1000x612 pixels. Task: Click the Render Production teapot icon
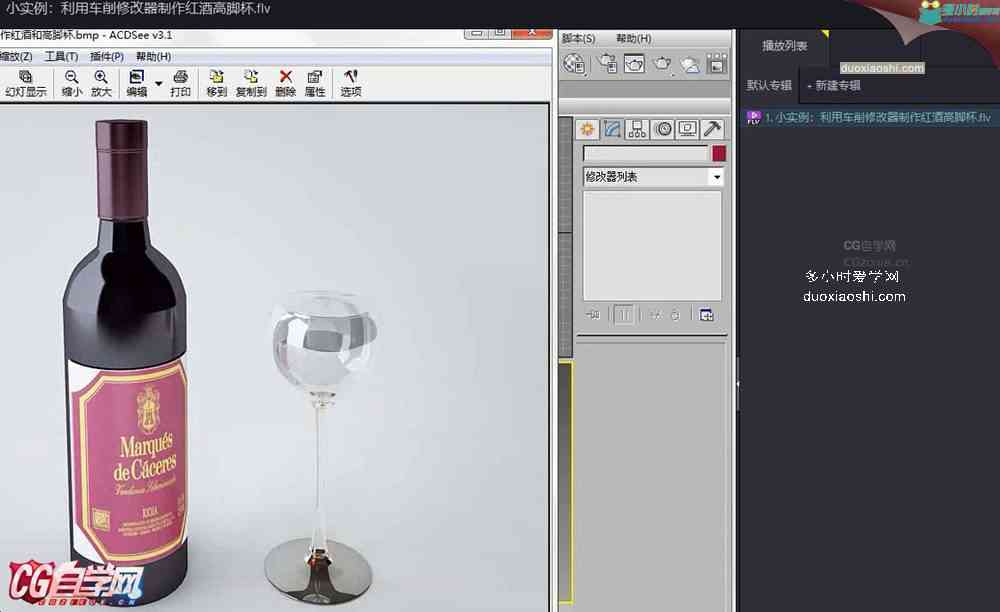(x=663, y=64)
